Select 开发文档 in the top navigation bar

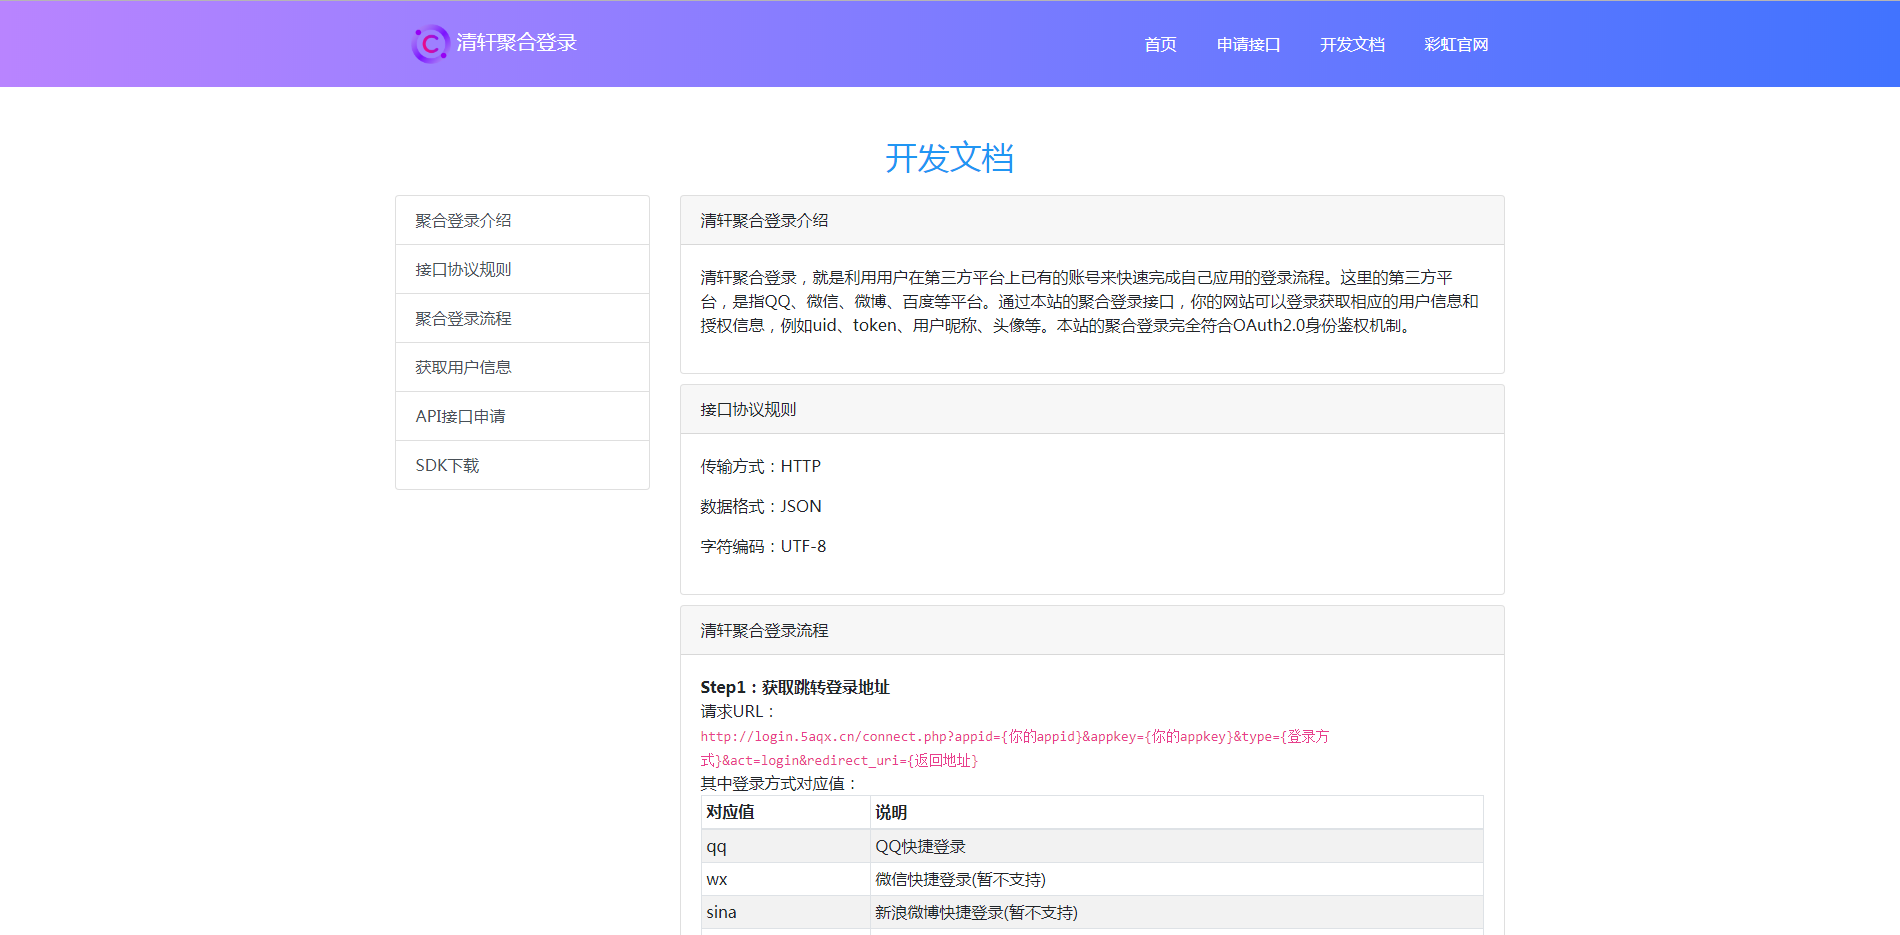tap(1352, 45)
